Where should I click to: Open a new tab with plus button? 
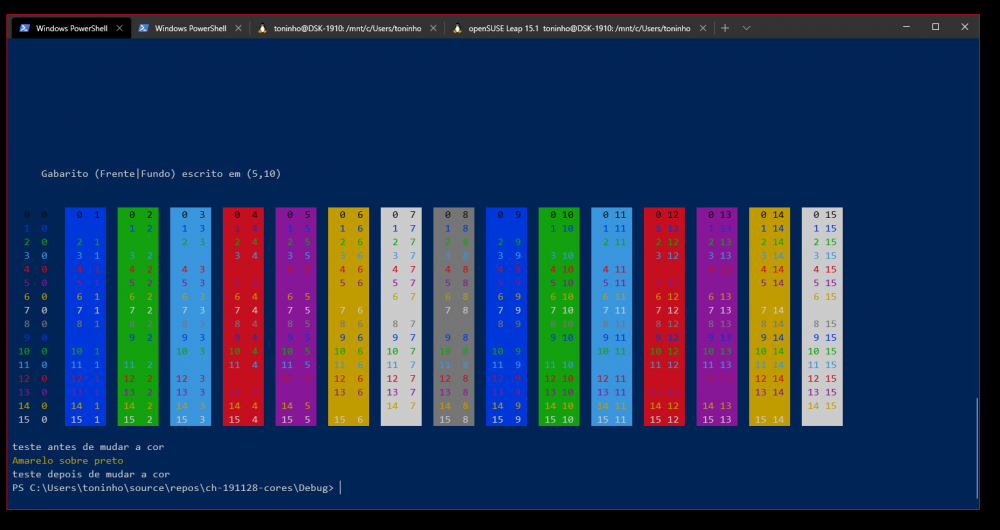click(x=724, y=28)
